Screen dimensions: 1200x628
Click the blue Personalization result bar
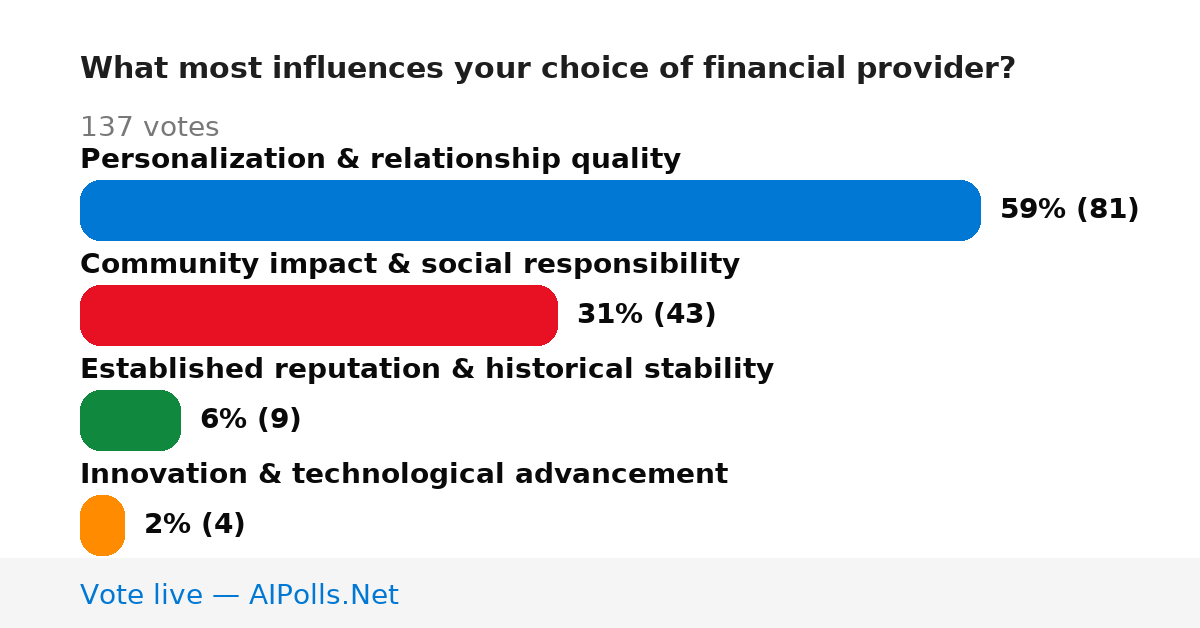(x=530, y=210)
